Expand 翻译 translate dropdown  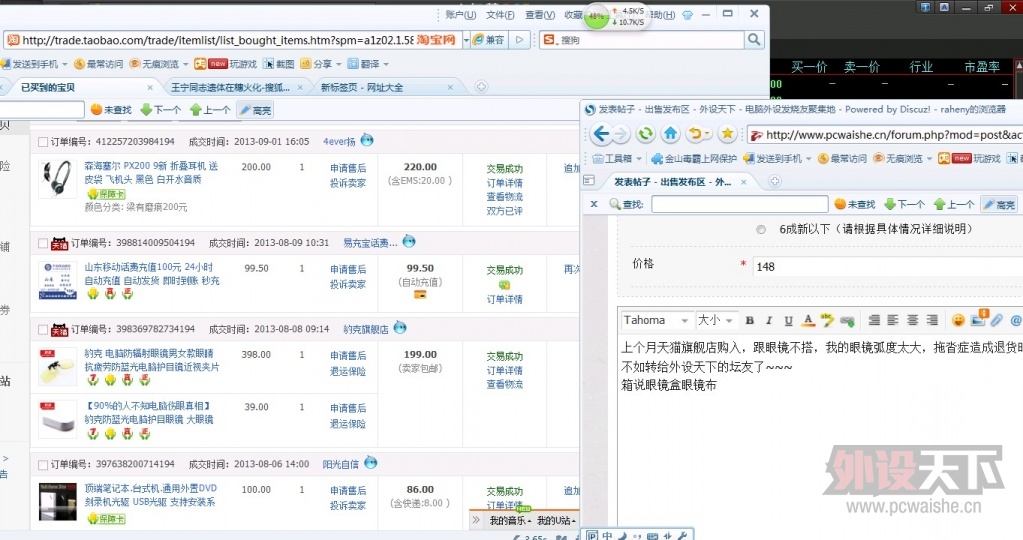point(386,64)
